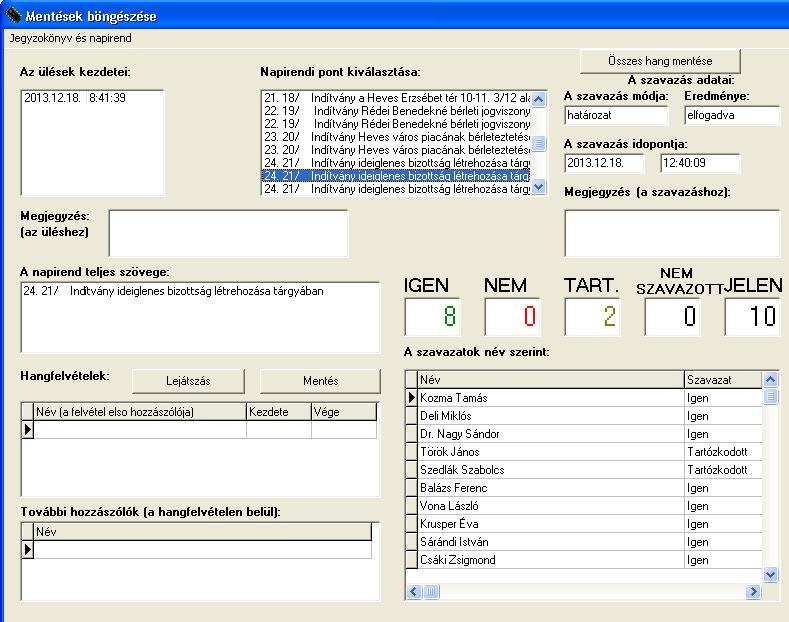
Task: Select the Szedlák Szabolcs row
Action: point(584,470)
